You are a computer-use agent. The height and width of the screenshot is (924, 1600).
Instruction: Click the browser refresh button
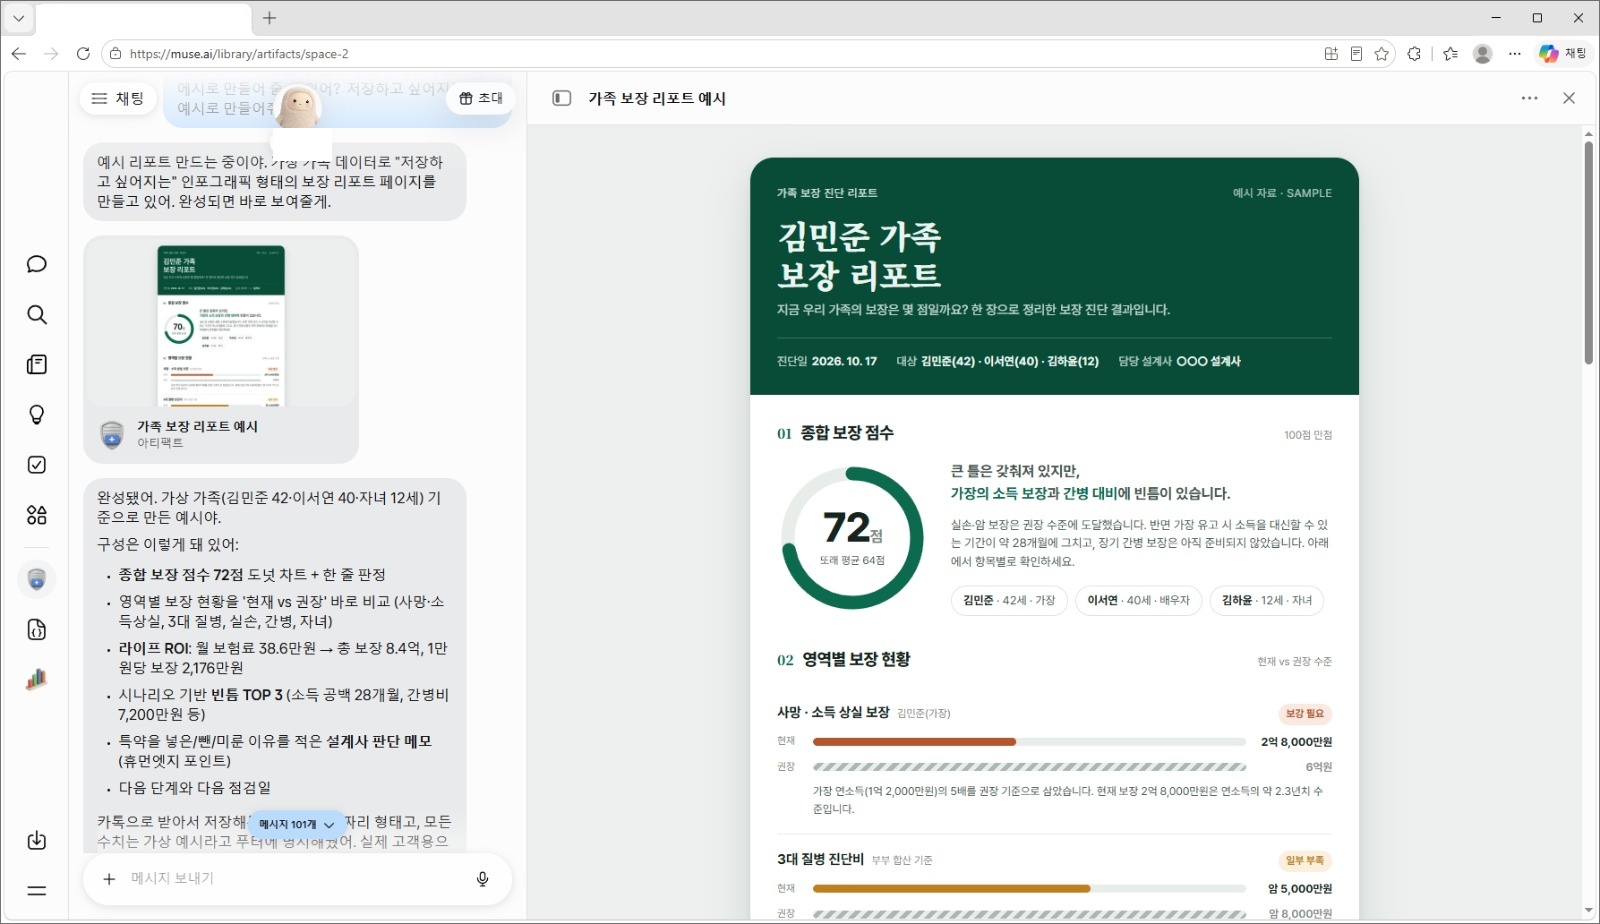83,54
